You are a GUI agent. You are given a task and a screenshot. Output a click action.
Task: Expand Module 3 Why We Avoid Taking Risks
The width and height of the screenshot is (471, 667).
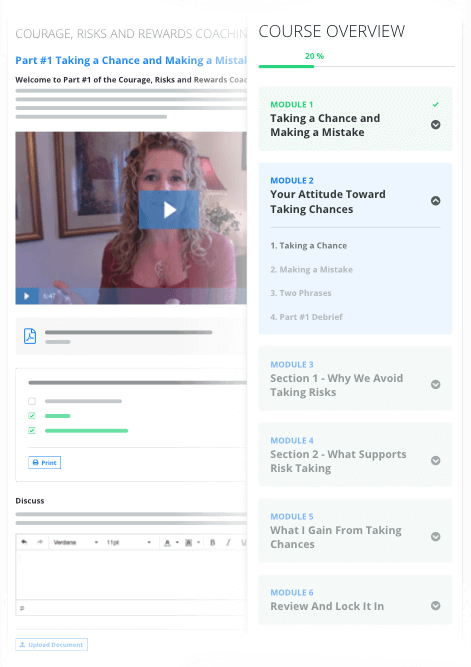tap(436, 385)
